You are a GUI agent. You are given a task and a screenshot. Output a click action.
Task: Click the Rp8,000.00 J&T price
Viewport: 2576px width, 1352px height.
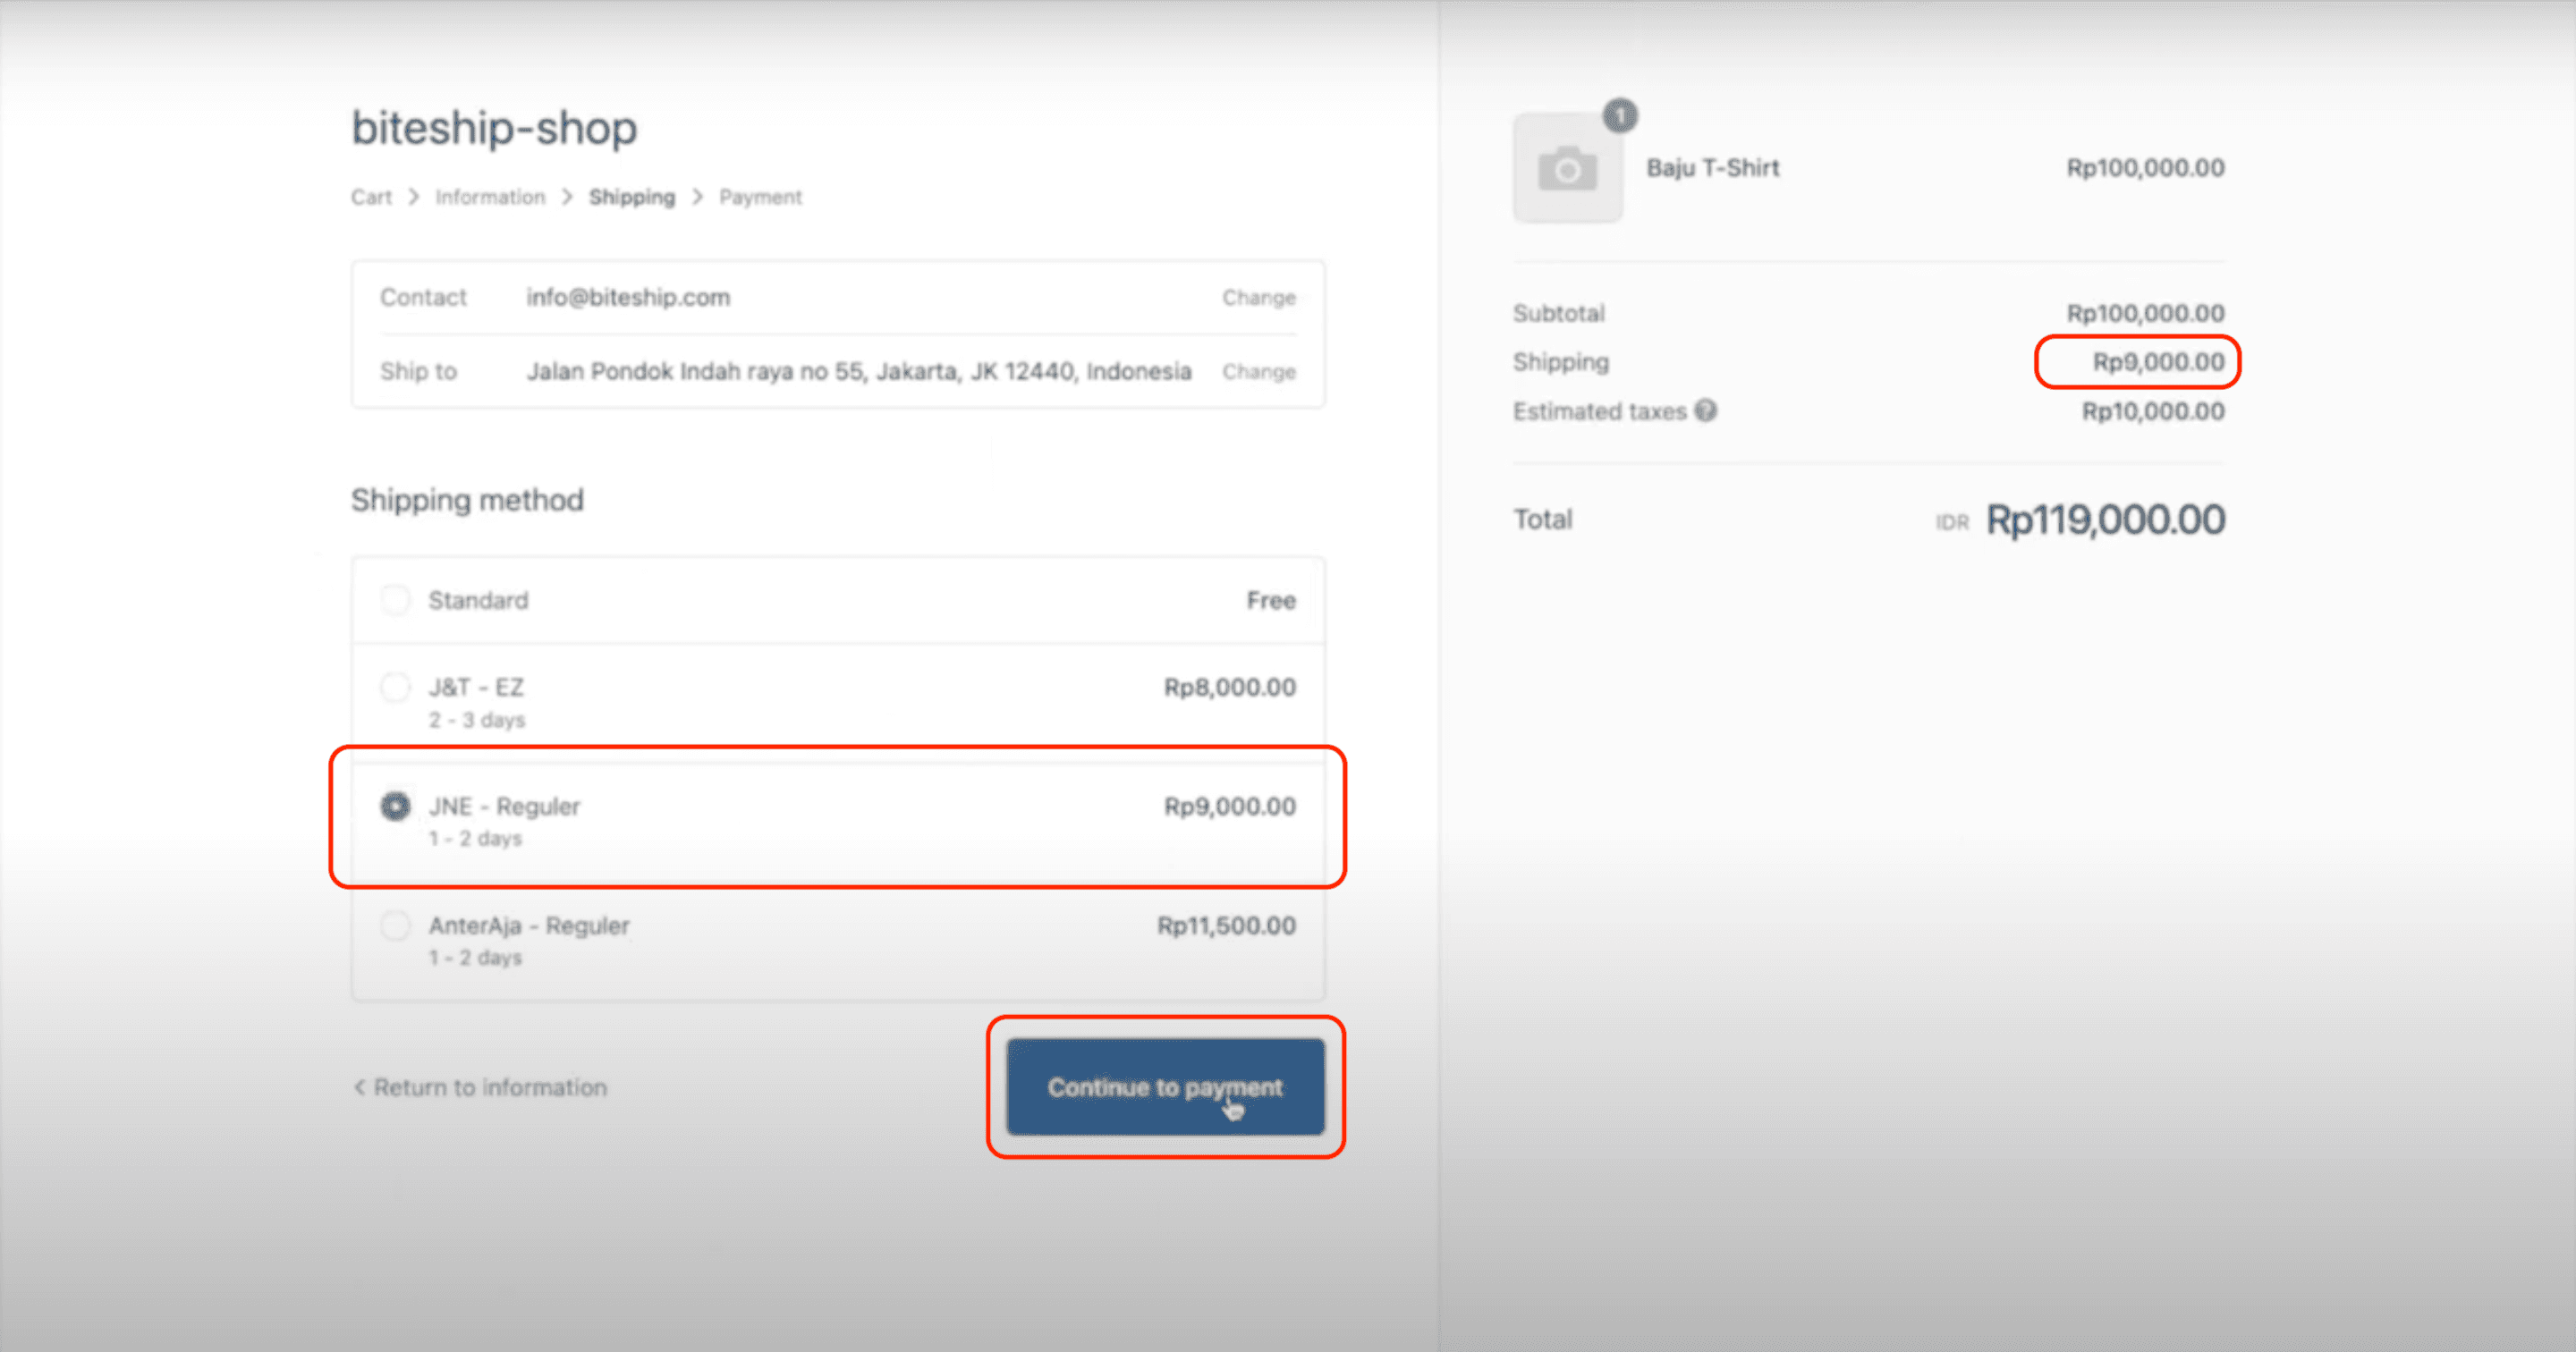1229,687
